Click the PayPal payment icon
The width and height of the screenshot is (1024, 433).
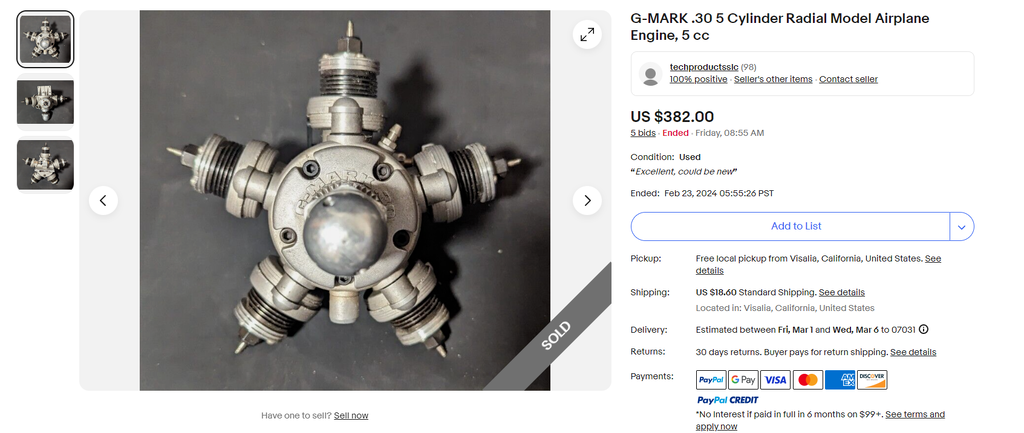[x=711, y=379]
